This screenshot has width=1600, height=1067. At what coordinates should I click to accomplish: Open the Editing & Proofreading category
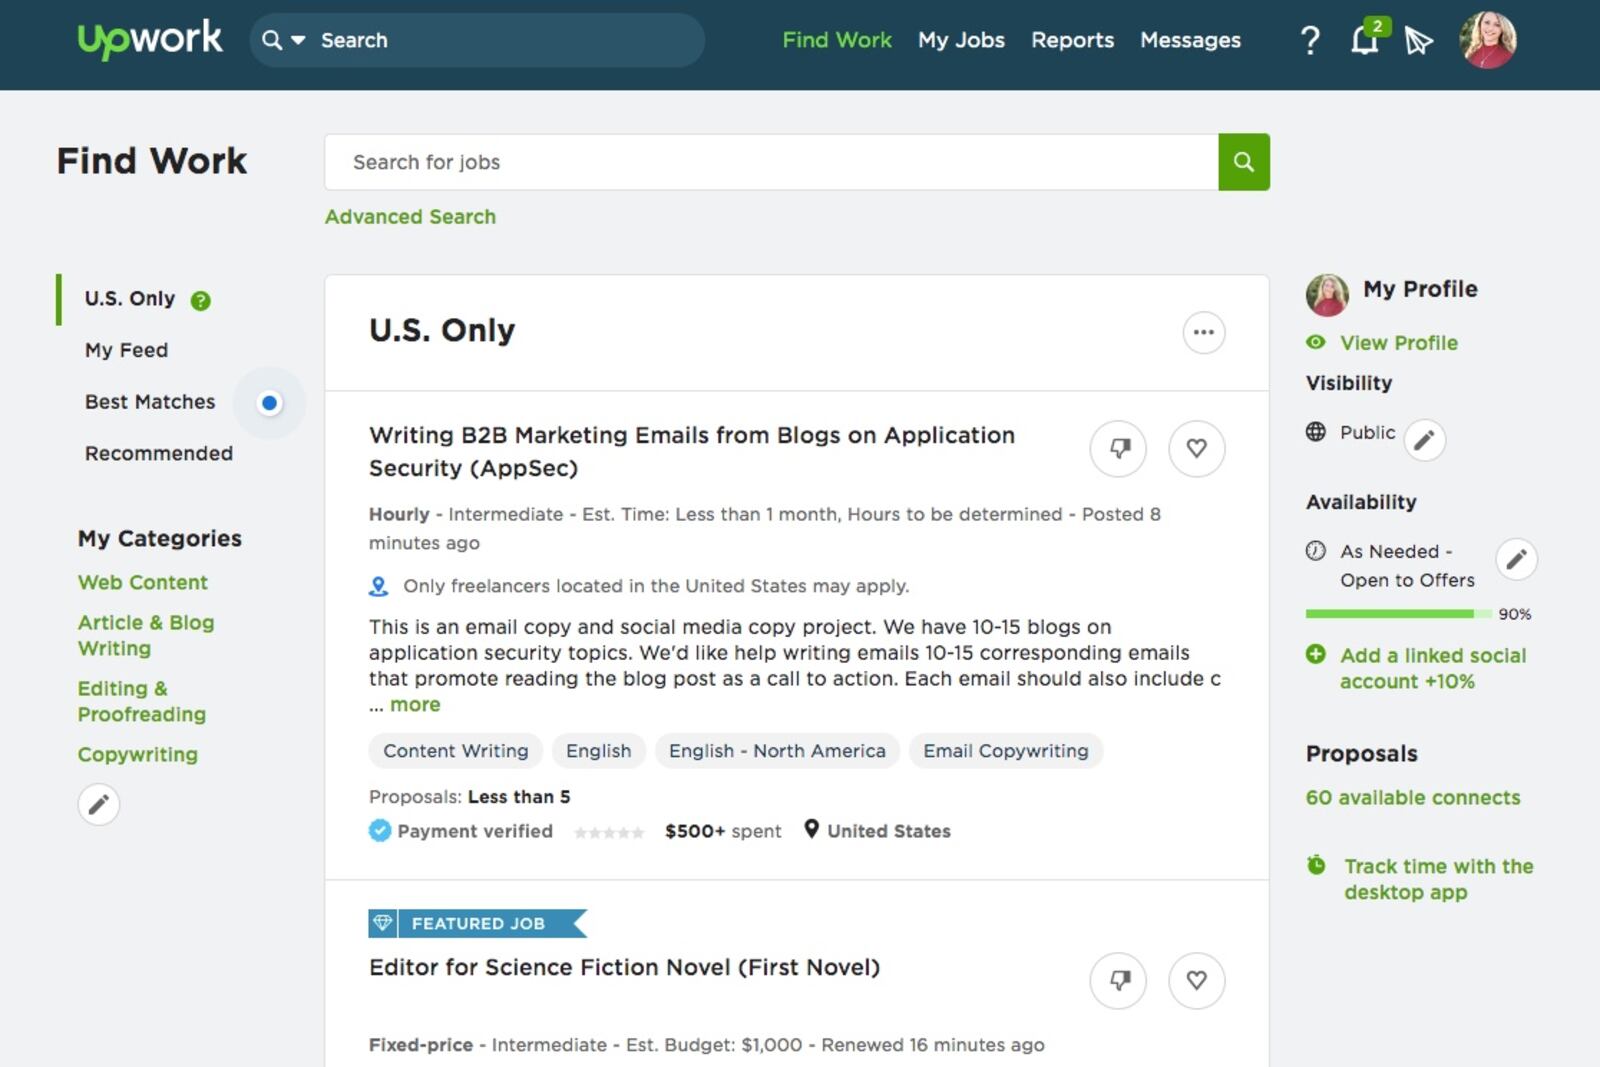coord(142,701)
